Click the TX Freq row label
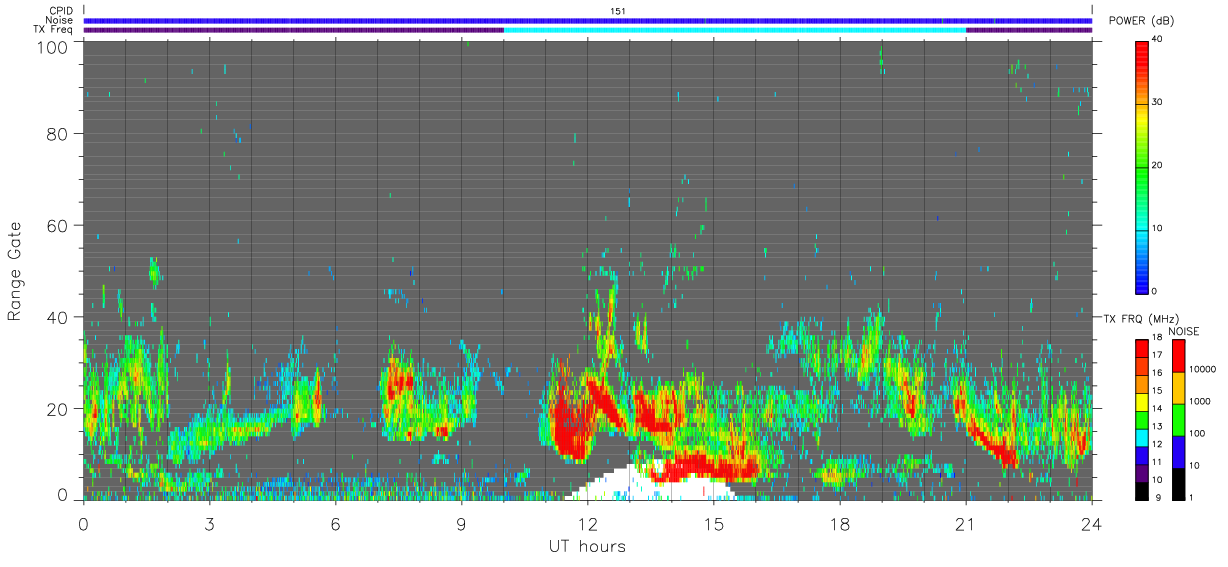Image resolution: width=1228 pixels, height=567 pixels. click(x=54, y=29)
